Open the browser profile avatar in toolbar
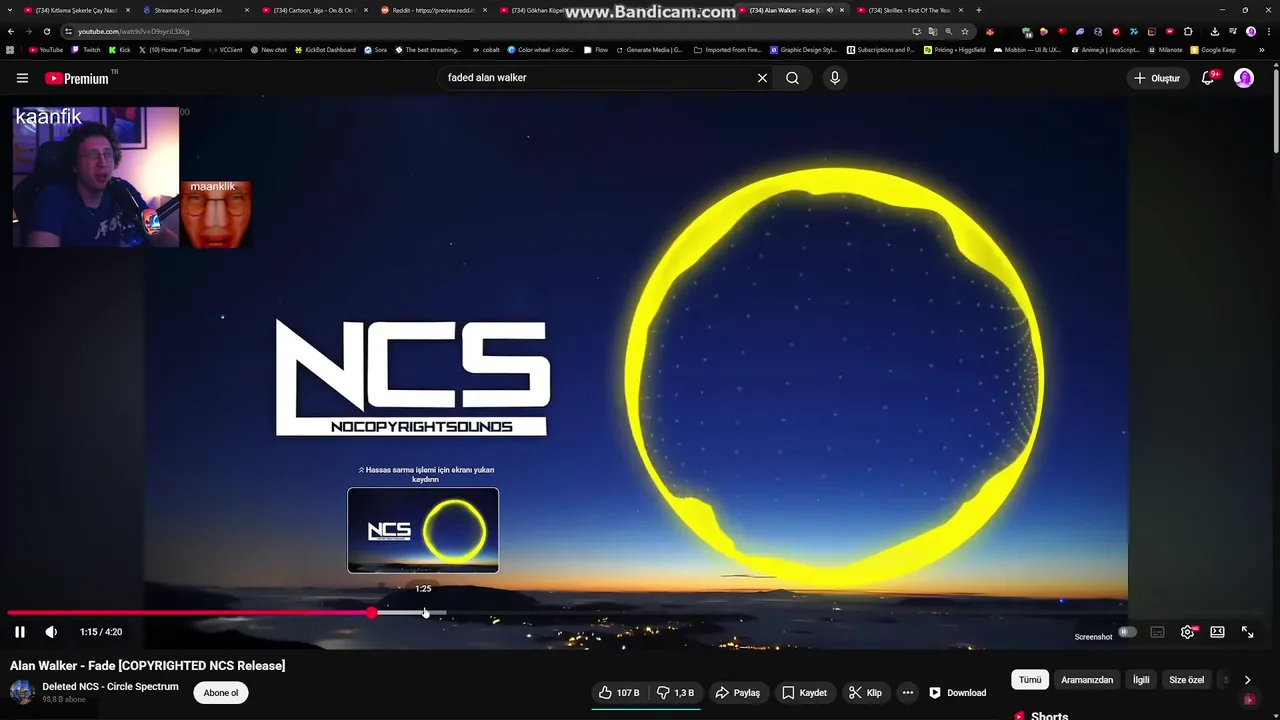 (x=1251, y=31)
